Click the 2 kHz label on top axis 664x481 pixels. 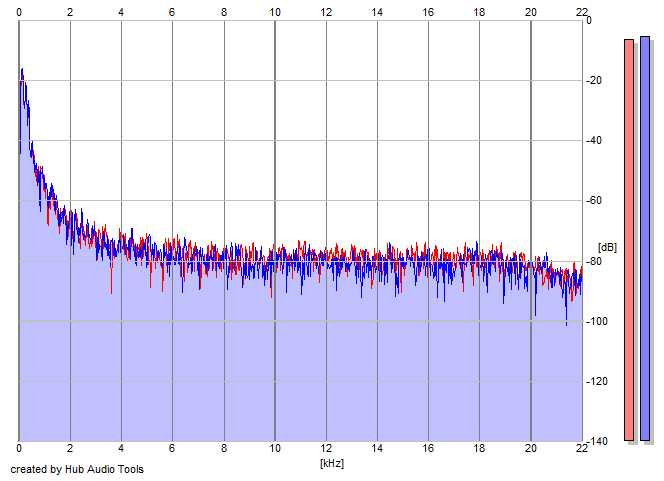[70, 12]
